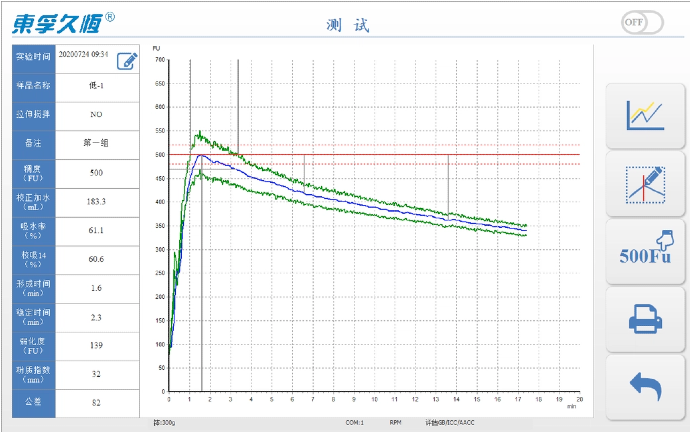Click the test date and time field
Image resolution: width=690 pixels, height=432 pixels.
pyautogui.click(x=84, y=55)
